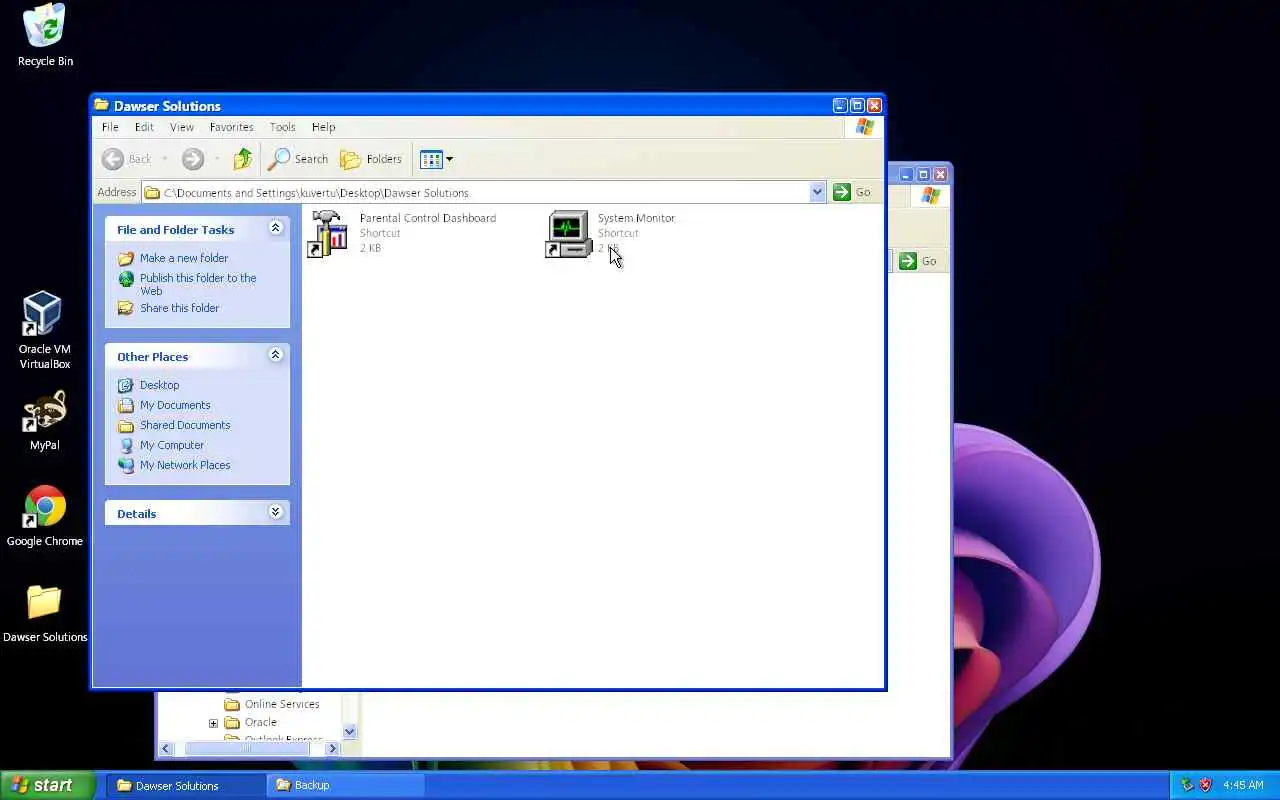Collapse the Other Places panel
Viewport: 1280px width, 800px height.
pos(275,355)
